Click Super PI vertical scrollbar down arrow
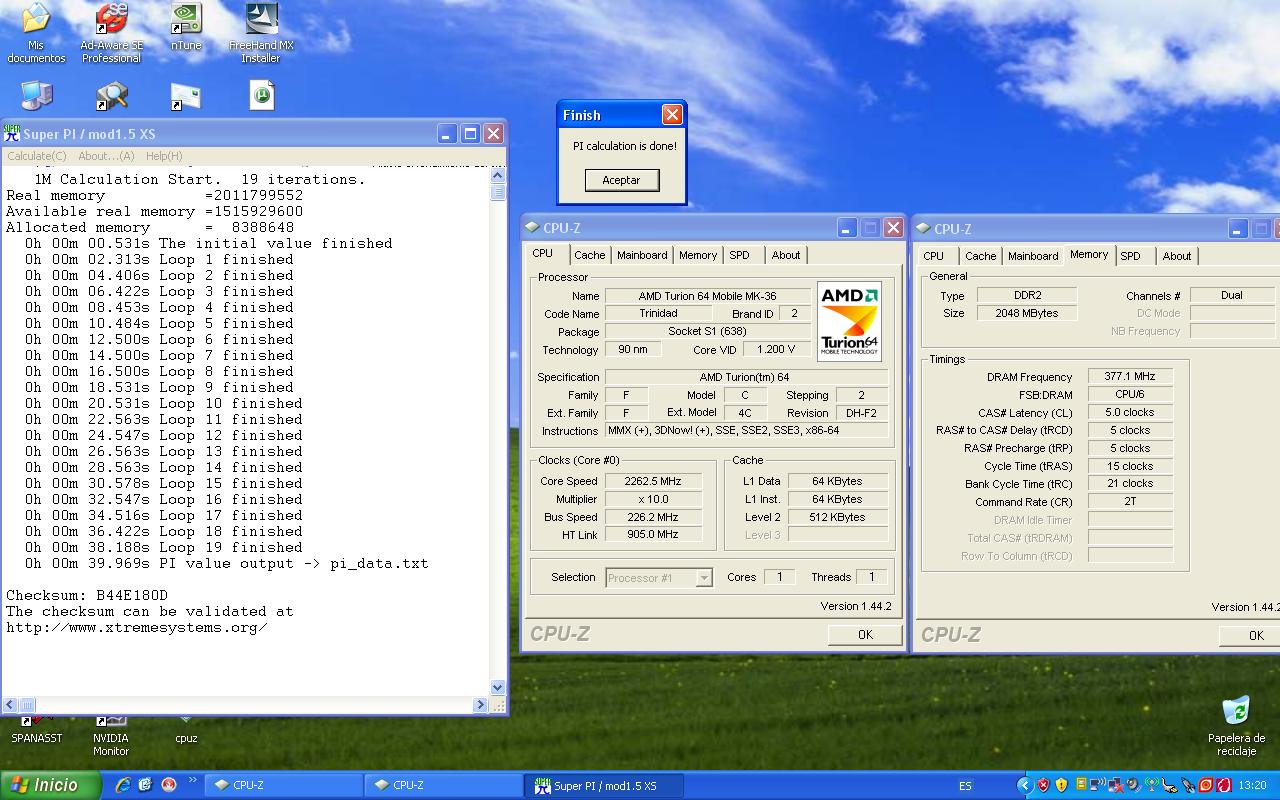The width and height of the screenshot is (1280, 800). coord(498,688)
